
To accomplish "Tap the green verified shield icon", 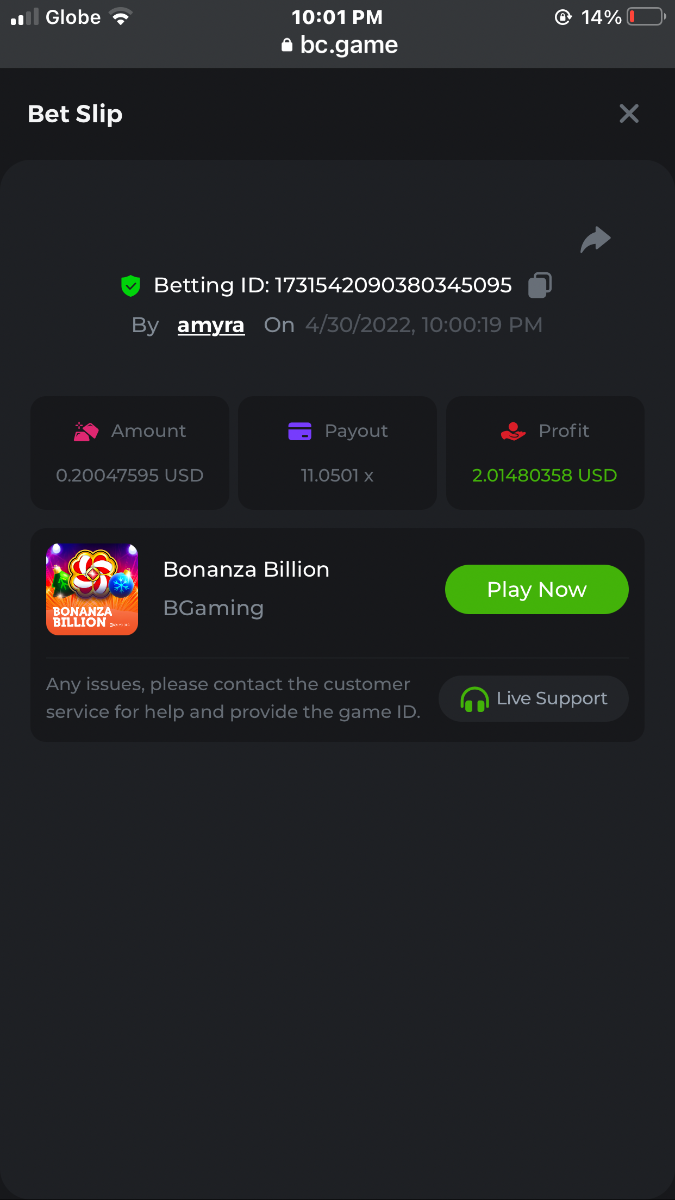I will coord(130,286).
